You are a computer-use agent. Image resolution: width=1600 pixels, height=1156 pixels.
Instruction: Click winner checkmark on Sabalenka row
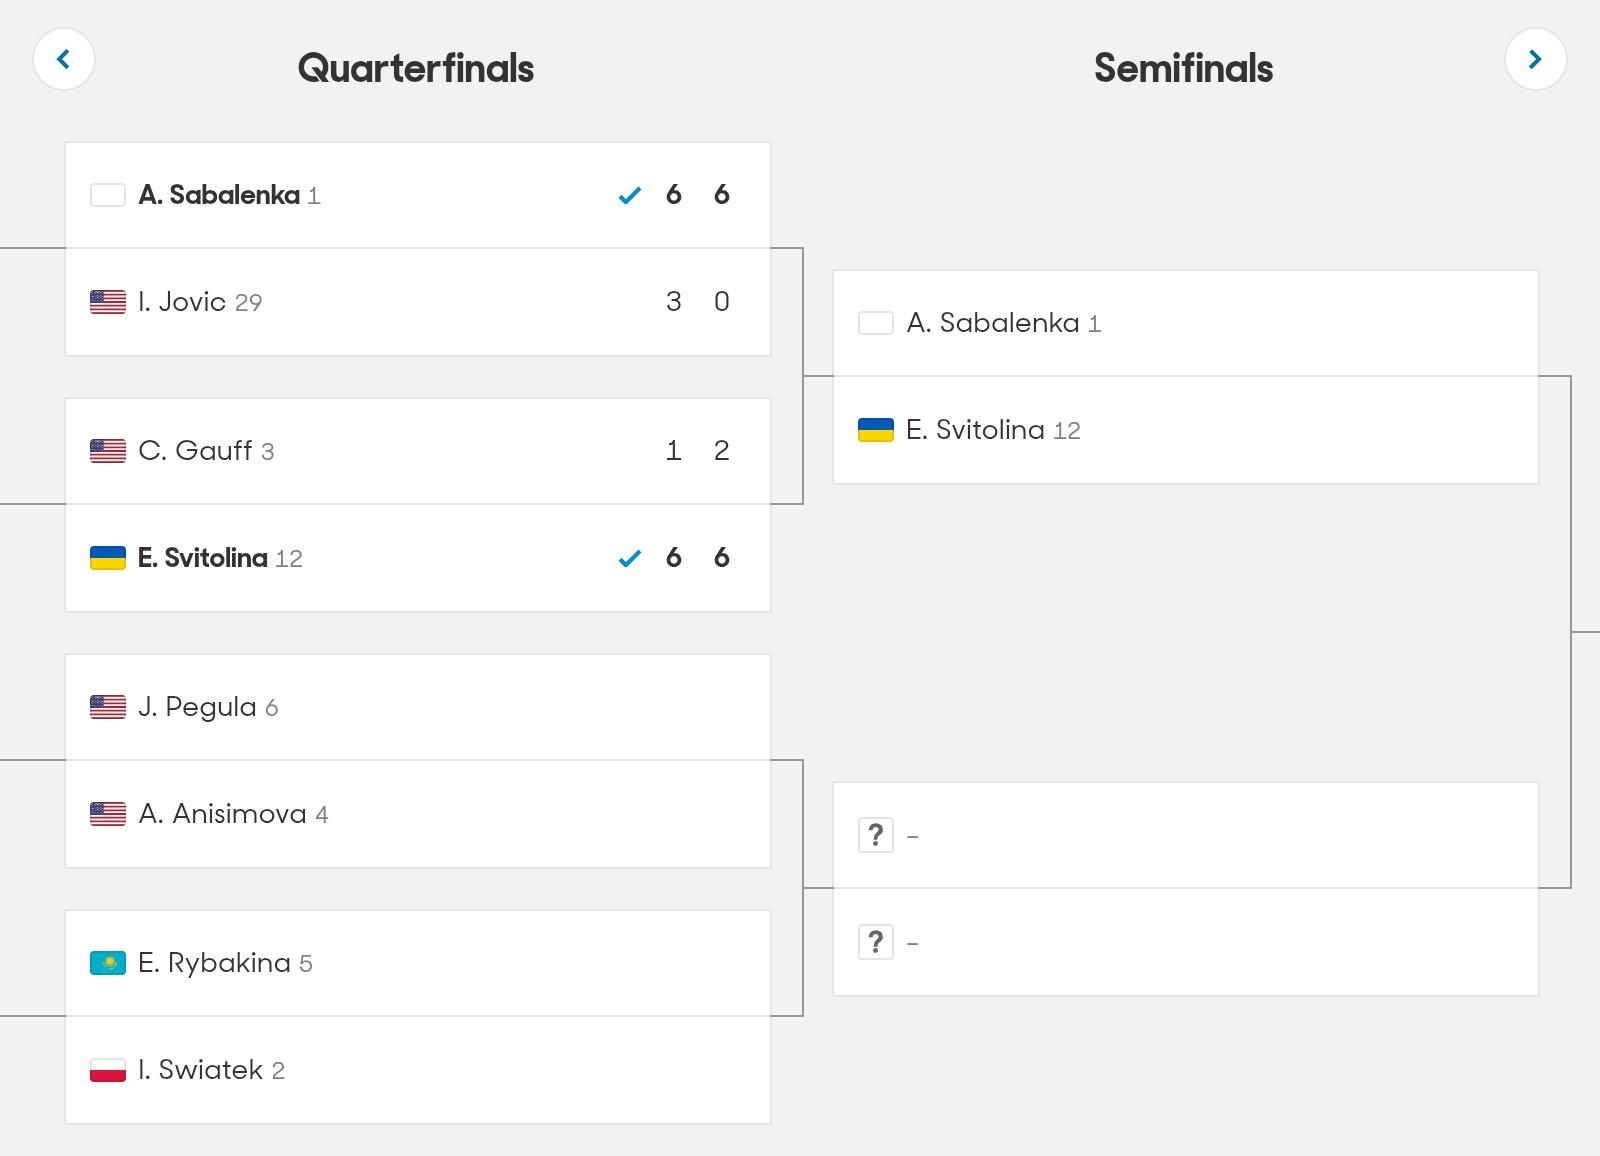(630, 196)
